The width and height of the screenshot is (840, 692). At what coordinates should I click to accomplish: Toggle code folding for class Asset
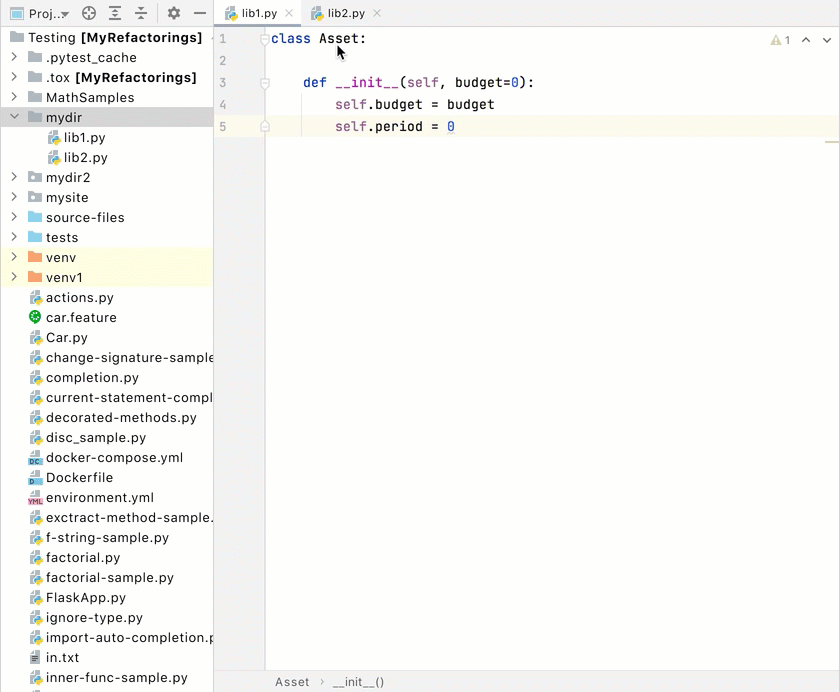pos(265,40)
